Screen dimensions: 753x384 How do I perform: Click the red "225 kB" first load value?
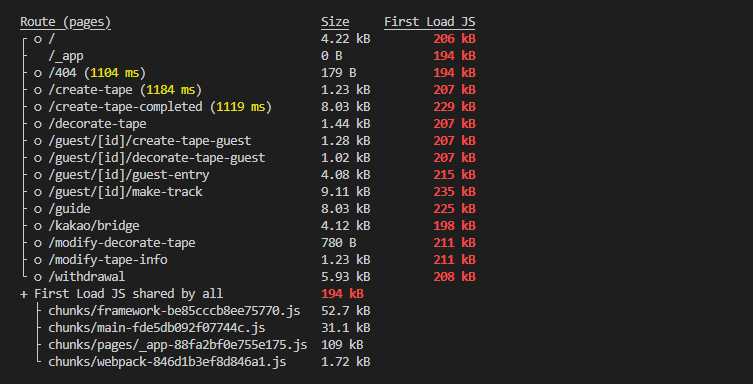click(454, 209)
